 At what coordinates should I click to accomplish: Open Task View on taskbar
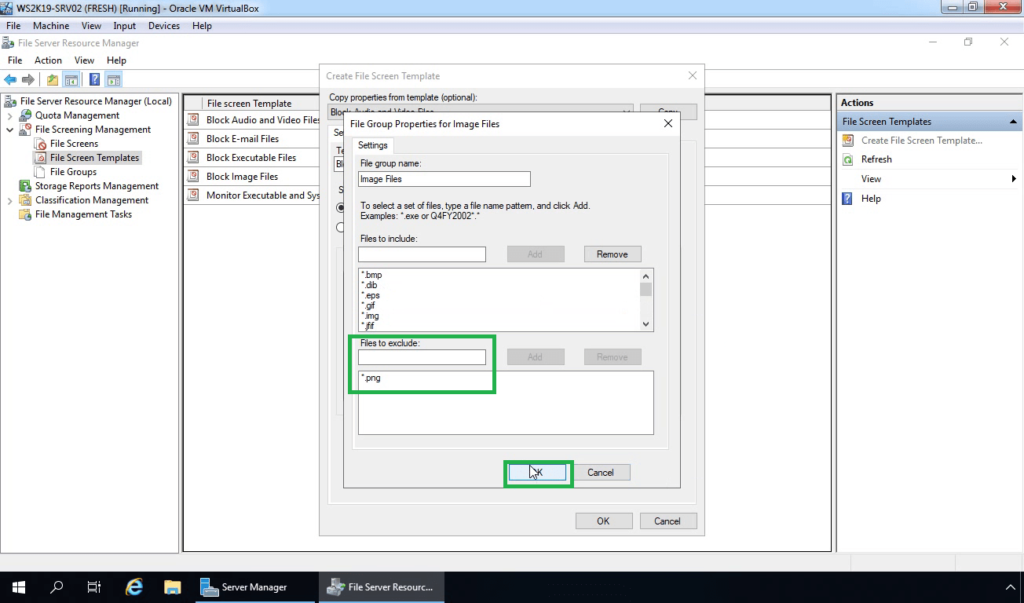click(x=94, y=587)
